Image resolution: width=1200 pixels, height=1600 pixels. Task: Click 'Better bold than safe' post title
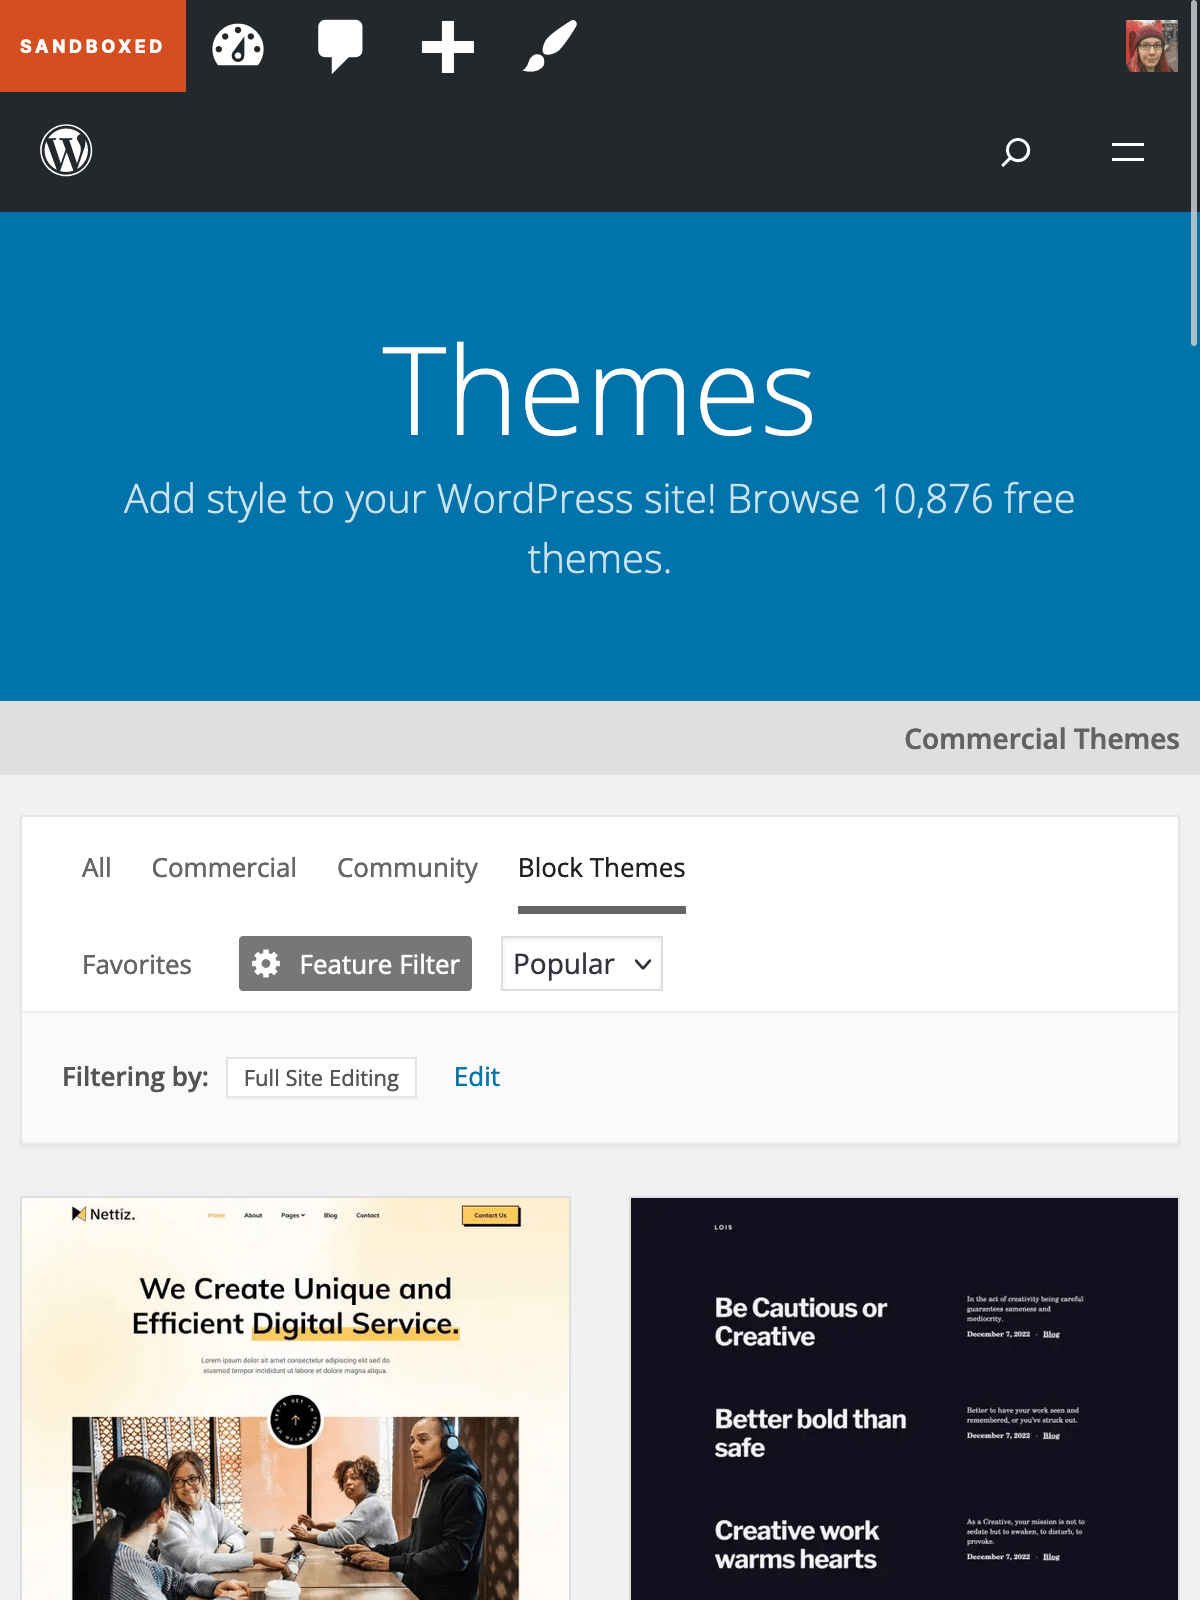811,1433
